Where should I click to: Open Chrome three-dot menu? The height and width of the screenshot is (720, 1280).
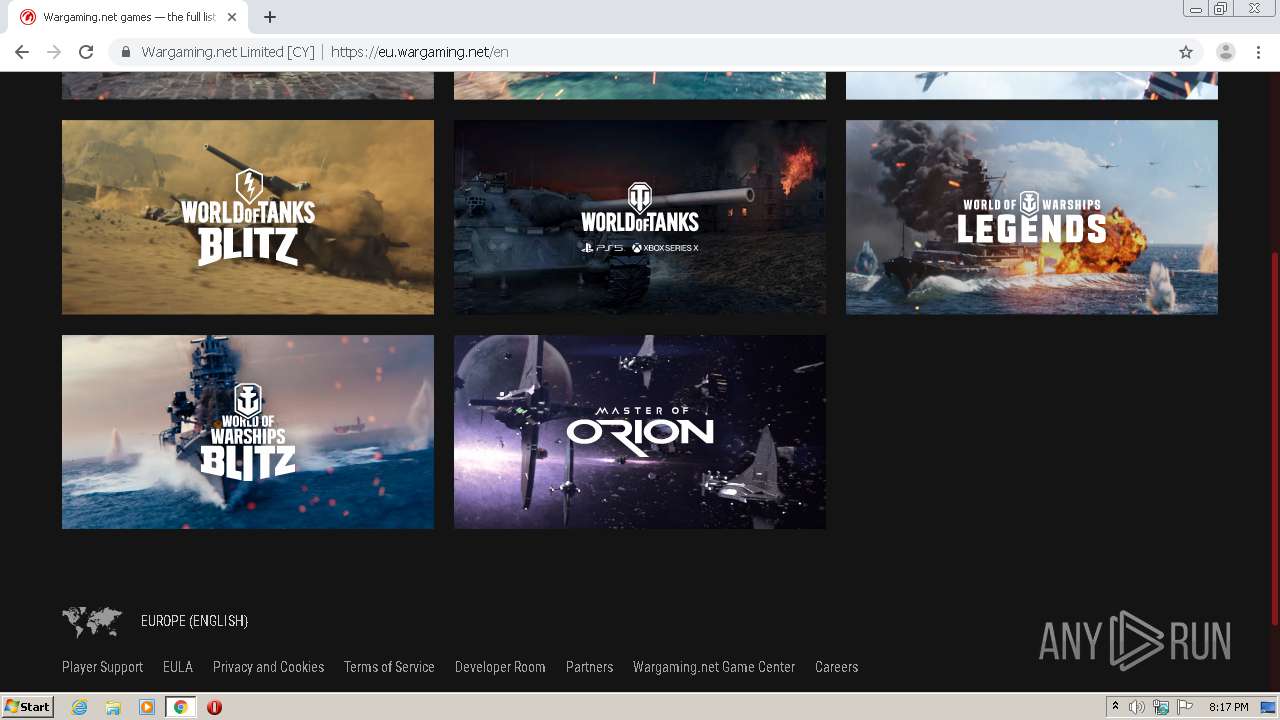point(1259,52)
